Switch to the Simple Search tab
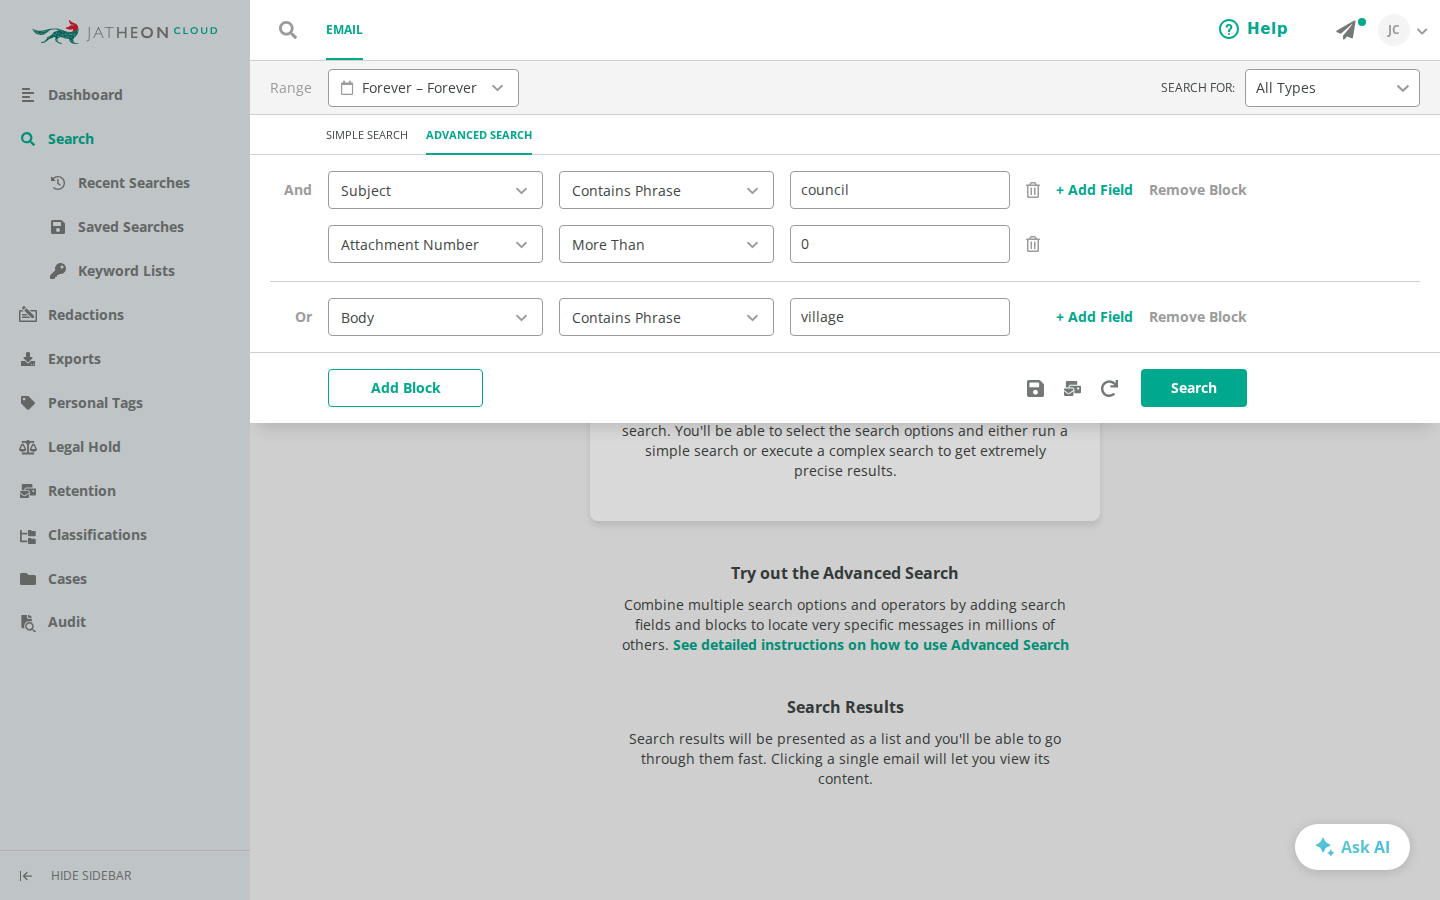 point(367,135)
